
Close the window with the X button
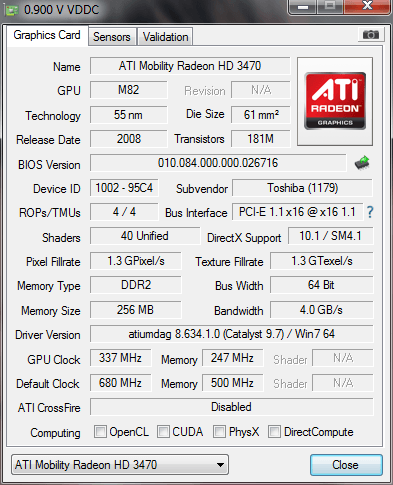[367, 6]
